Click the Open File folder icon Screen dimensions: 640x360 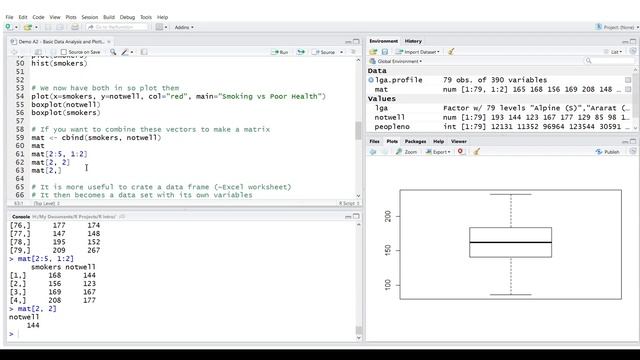pyautogui.click(x=27, y=27)
